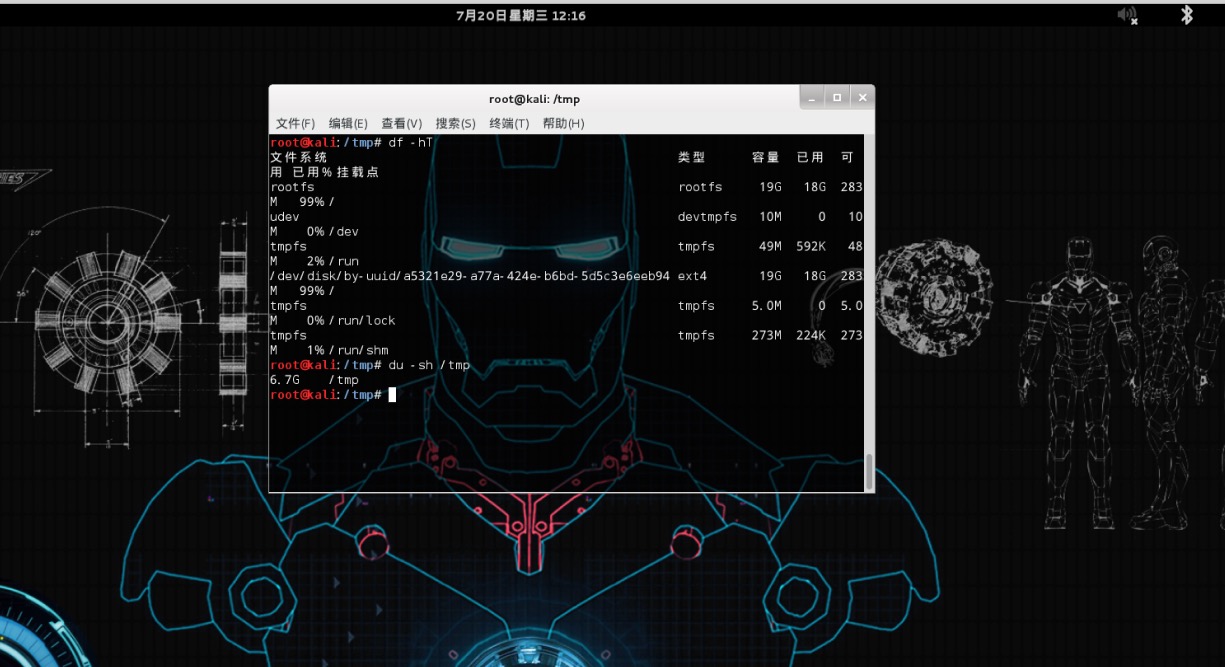
Task: Open the 搜索(S) menu
Action: 455,123
